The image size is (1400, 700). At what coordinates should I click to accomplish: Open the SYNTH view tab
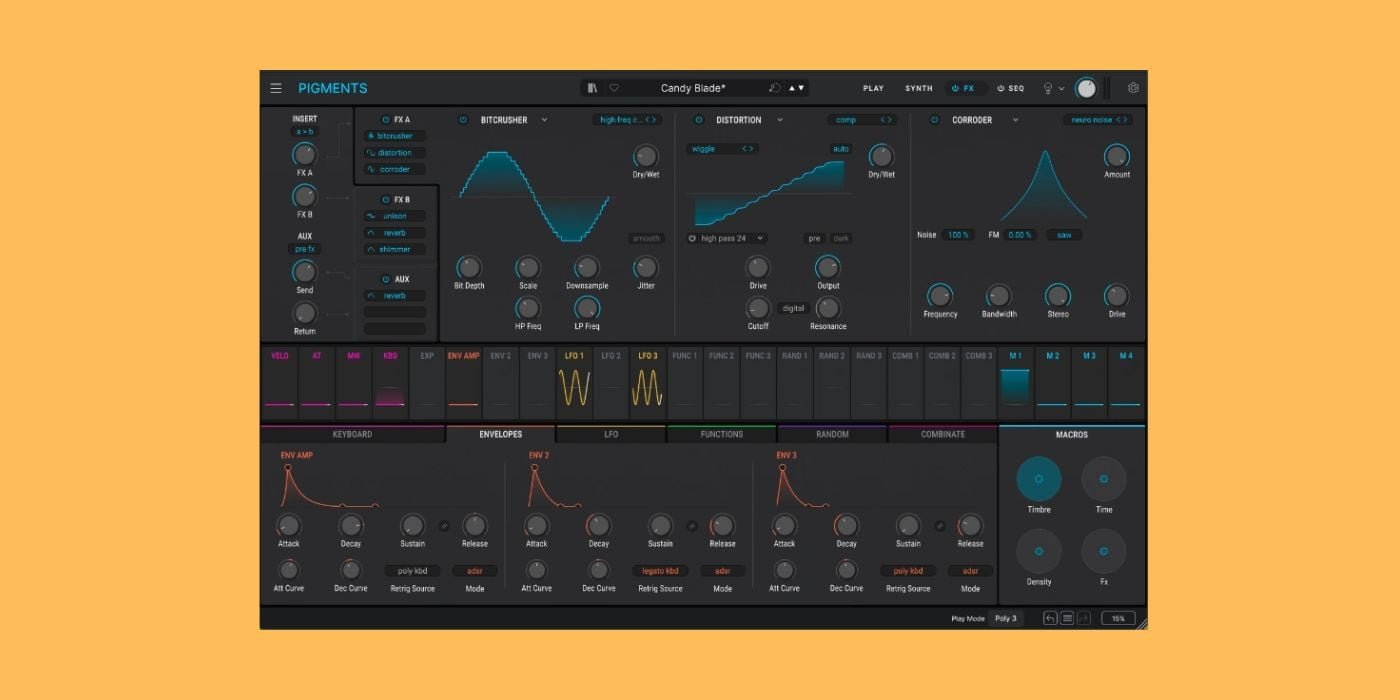[x=918, y=88]
